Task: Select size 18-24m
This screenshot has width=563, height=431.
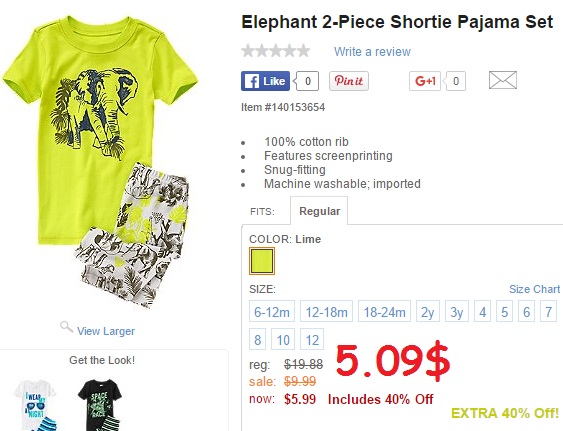Action: point(385,311)
